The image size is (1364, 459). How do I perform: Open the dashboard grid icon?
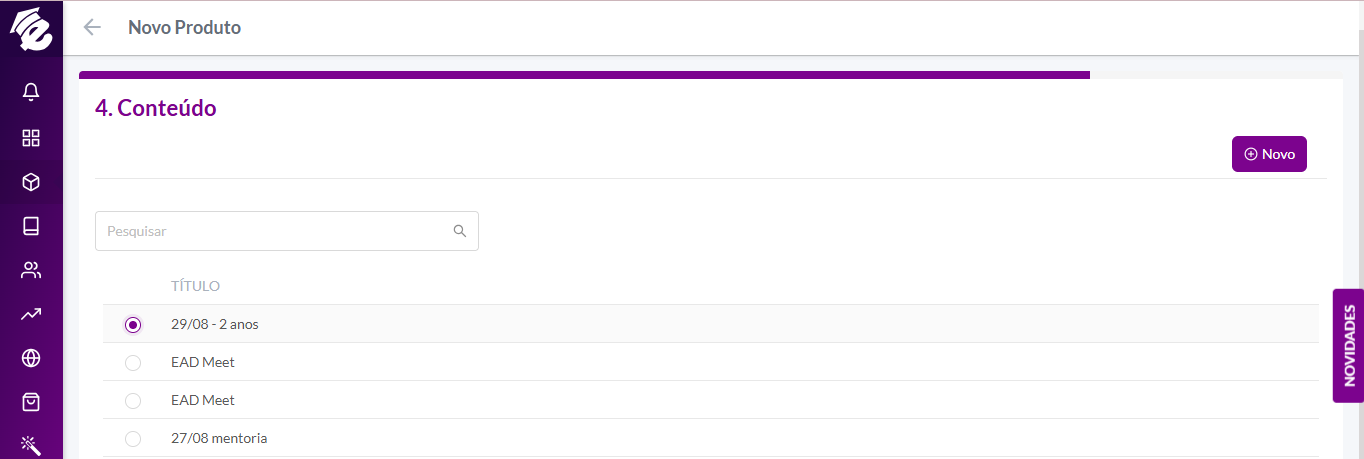coord(31,138)
